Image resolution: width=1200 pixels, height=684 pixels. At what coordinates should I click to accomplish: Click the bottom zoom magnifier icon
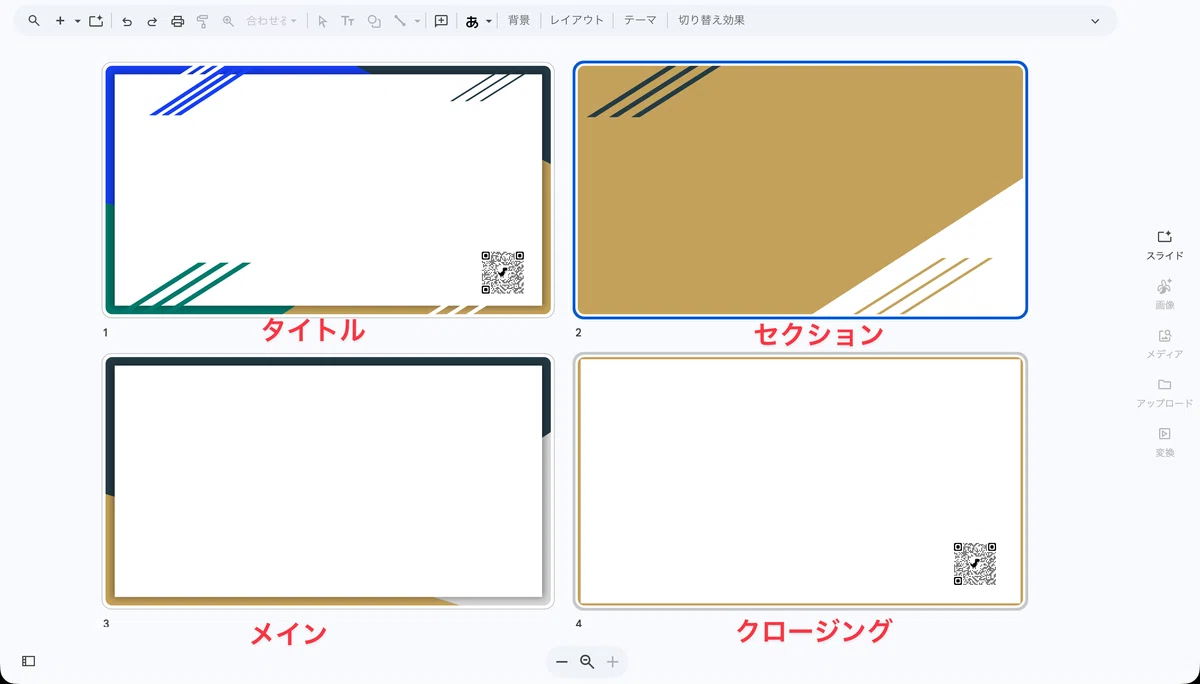click(587, 662)
